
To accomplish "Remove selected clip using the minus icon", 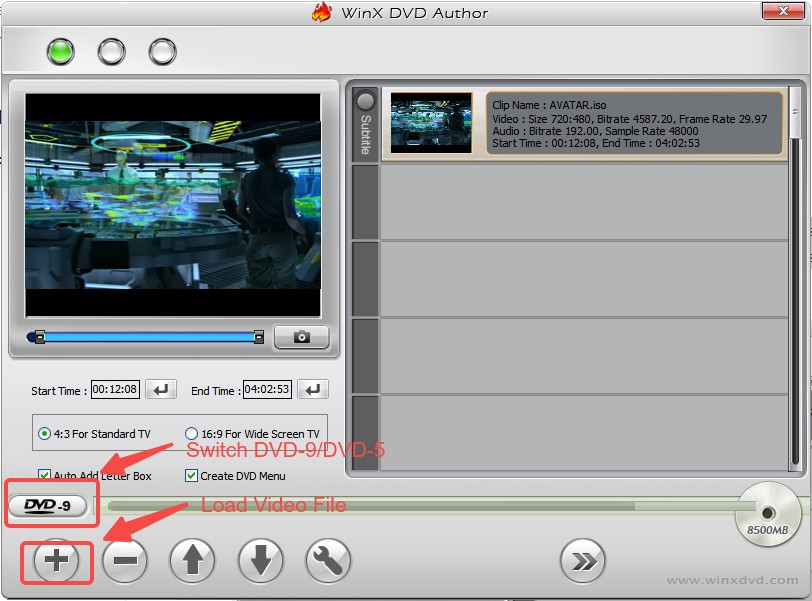I will 124,562.
